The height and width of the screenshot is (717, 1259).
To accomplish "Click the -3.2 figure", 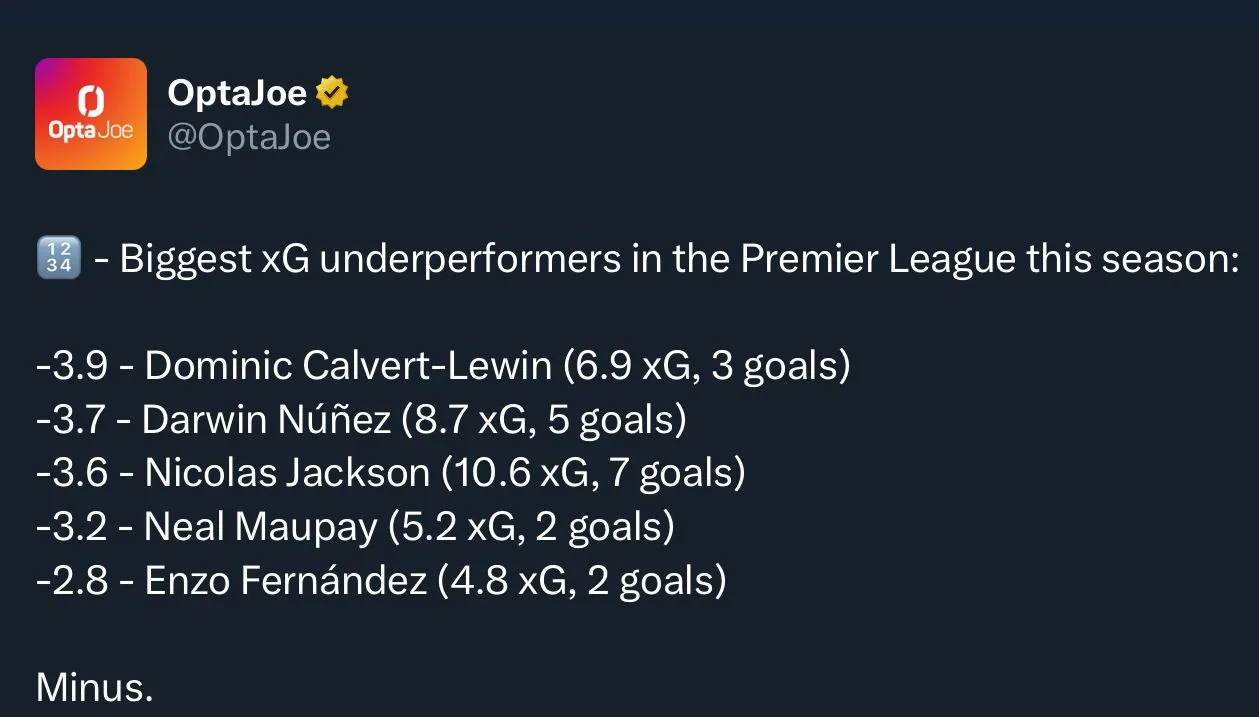I will coord(71,526).
